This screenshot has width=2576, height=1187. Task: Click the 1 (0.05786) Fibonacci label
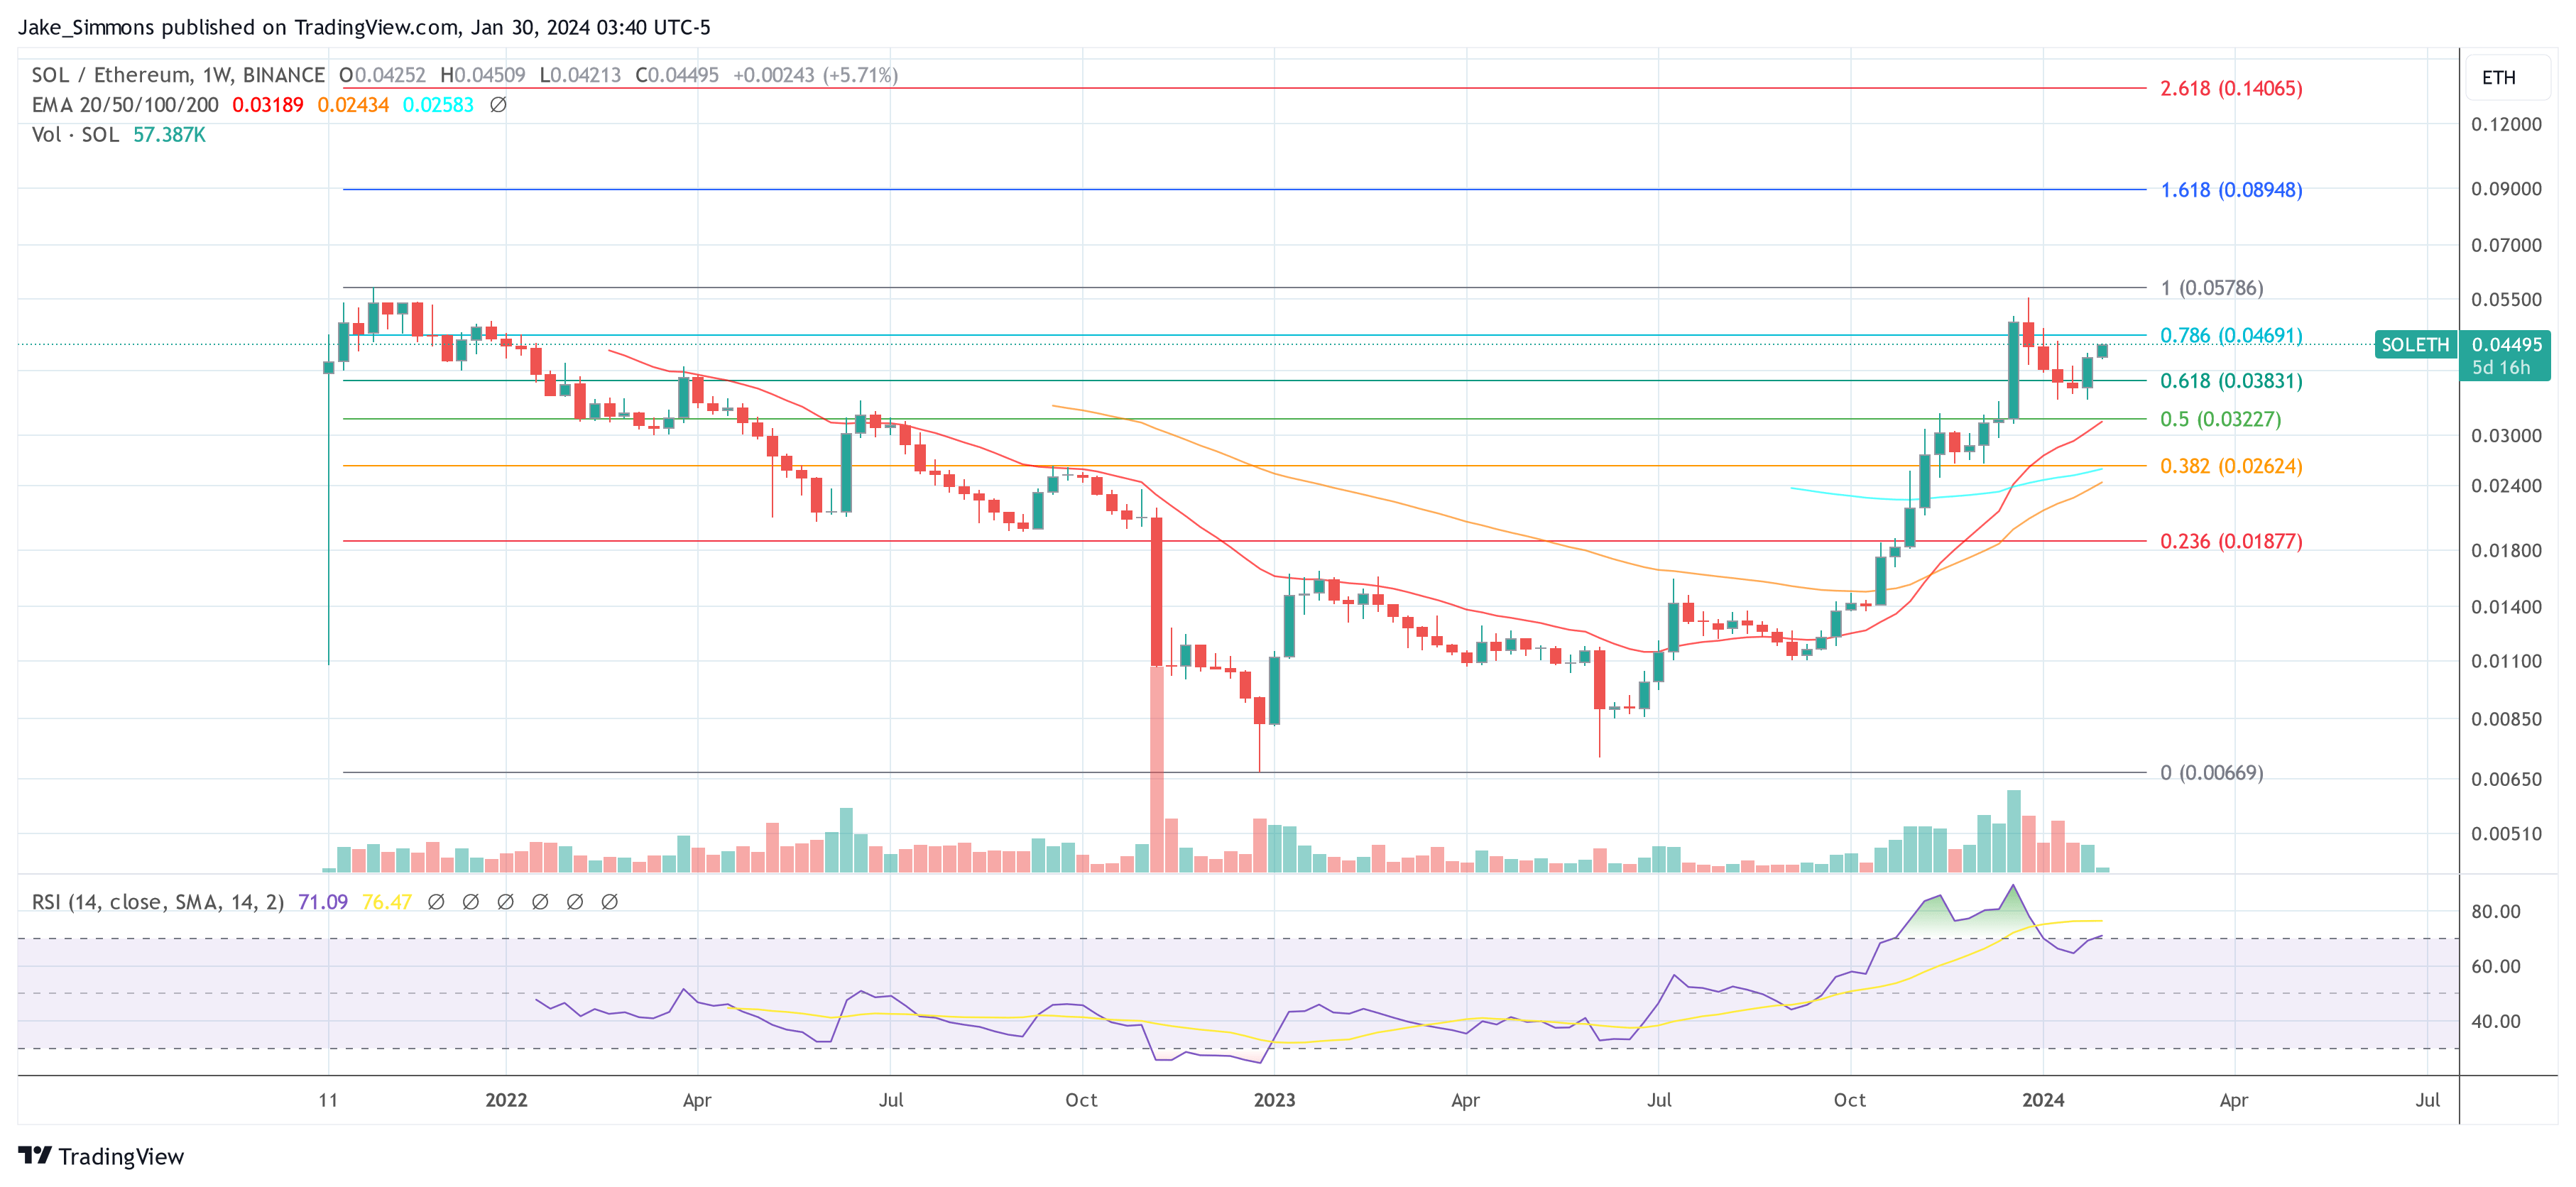[2211, 288]
